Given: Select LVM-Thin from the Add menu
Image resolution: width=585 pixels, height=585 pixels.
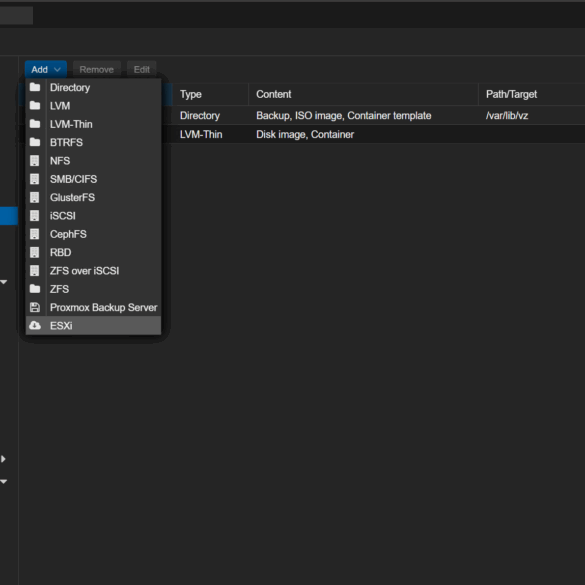Looking at the screenshot, I should click(x=93, y=124).
